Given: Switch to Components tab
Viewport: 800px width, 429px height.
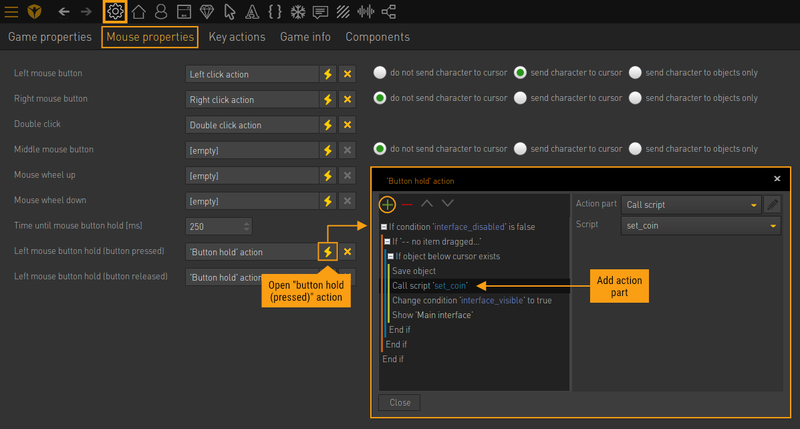Looking at the screenshot, I should pyautogui.click(x=378, y=37).
